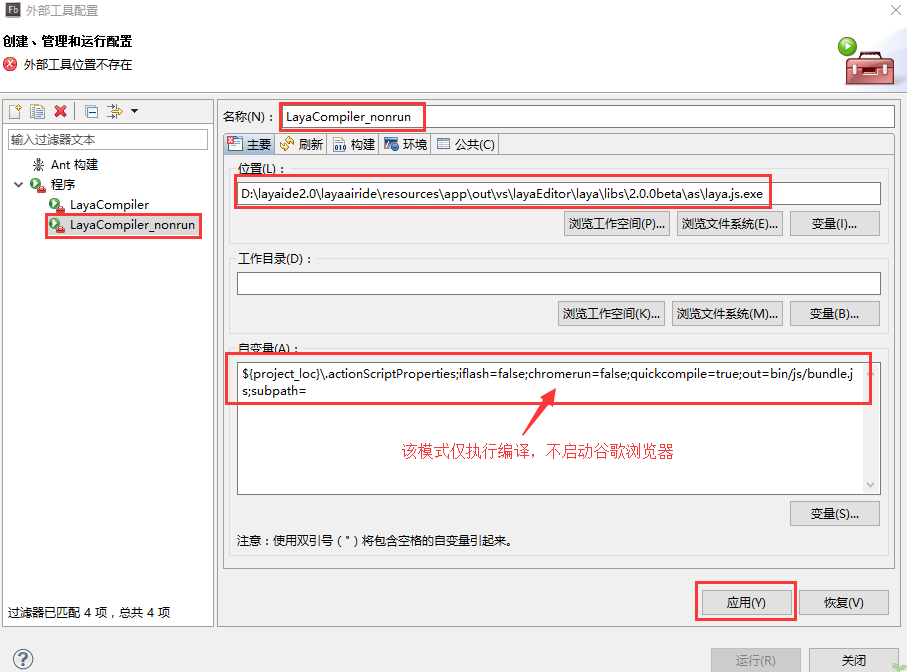
Task: Open dropdown arrow next to filter icon
Action: coord(134,111)
